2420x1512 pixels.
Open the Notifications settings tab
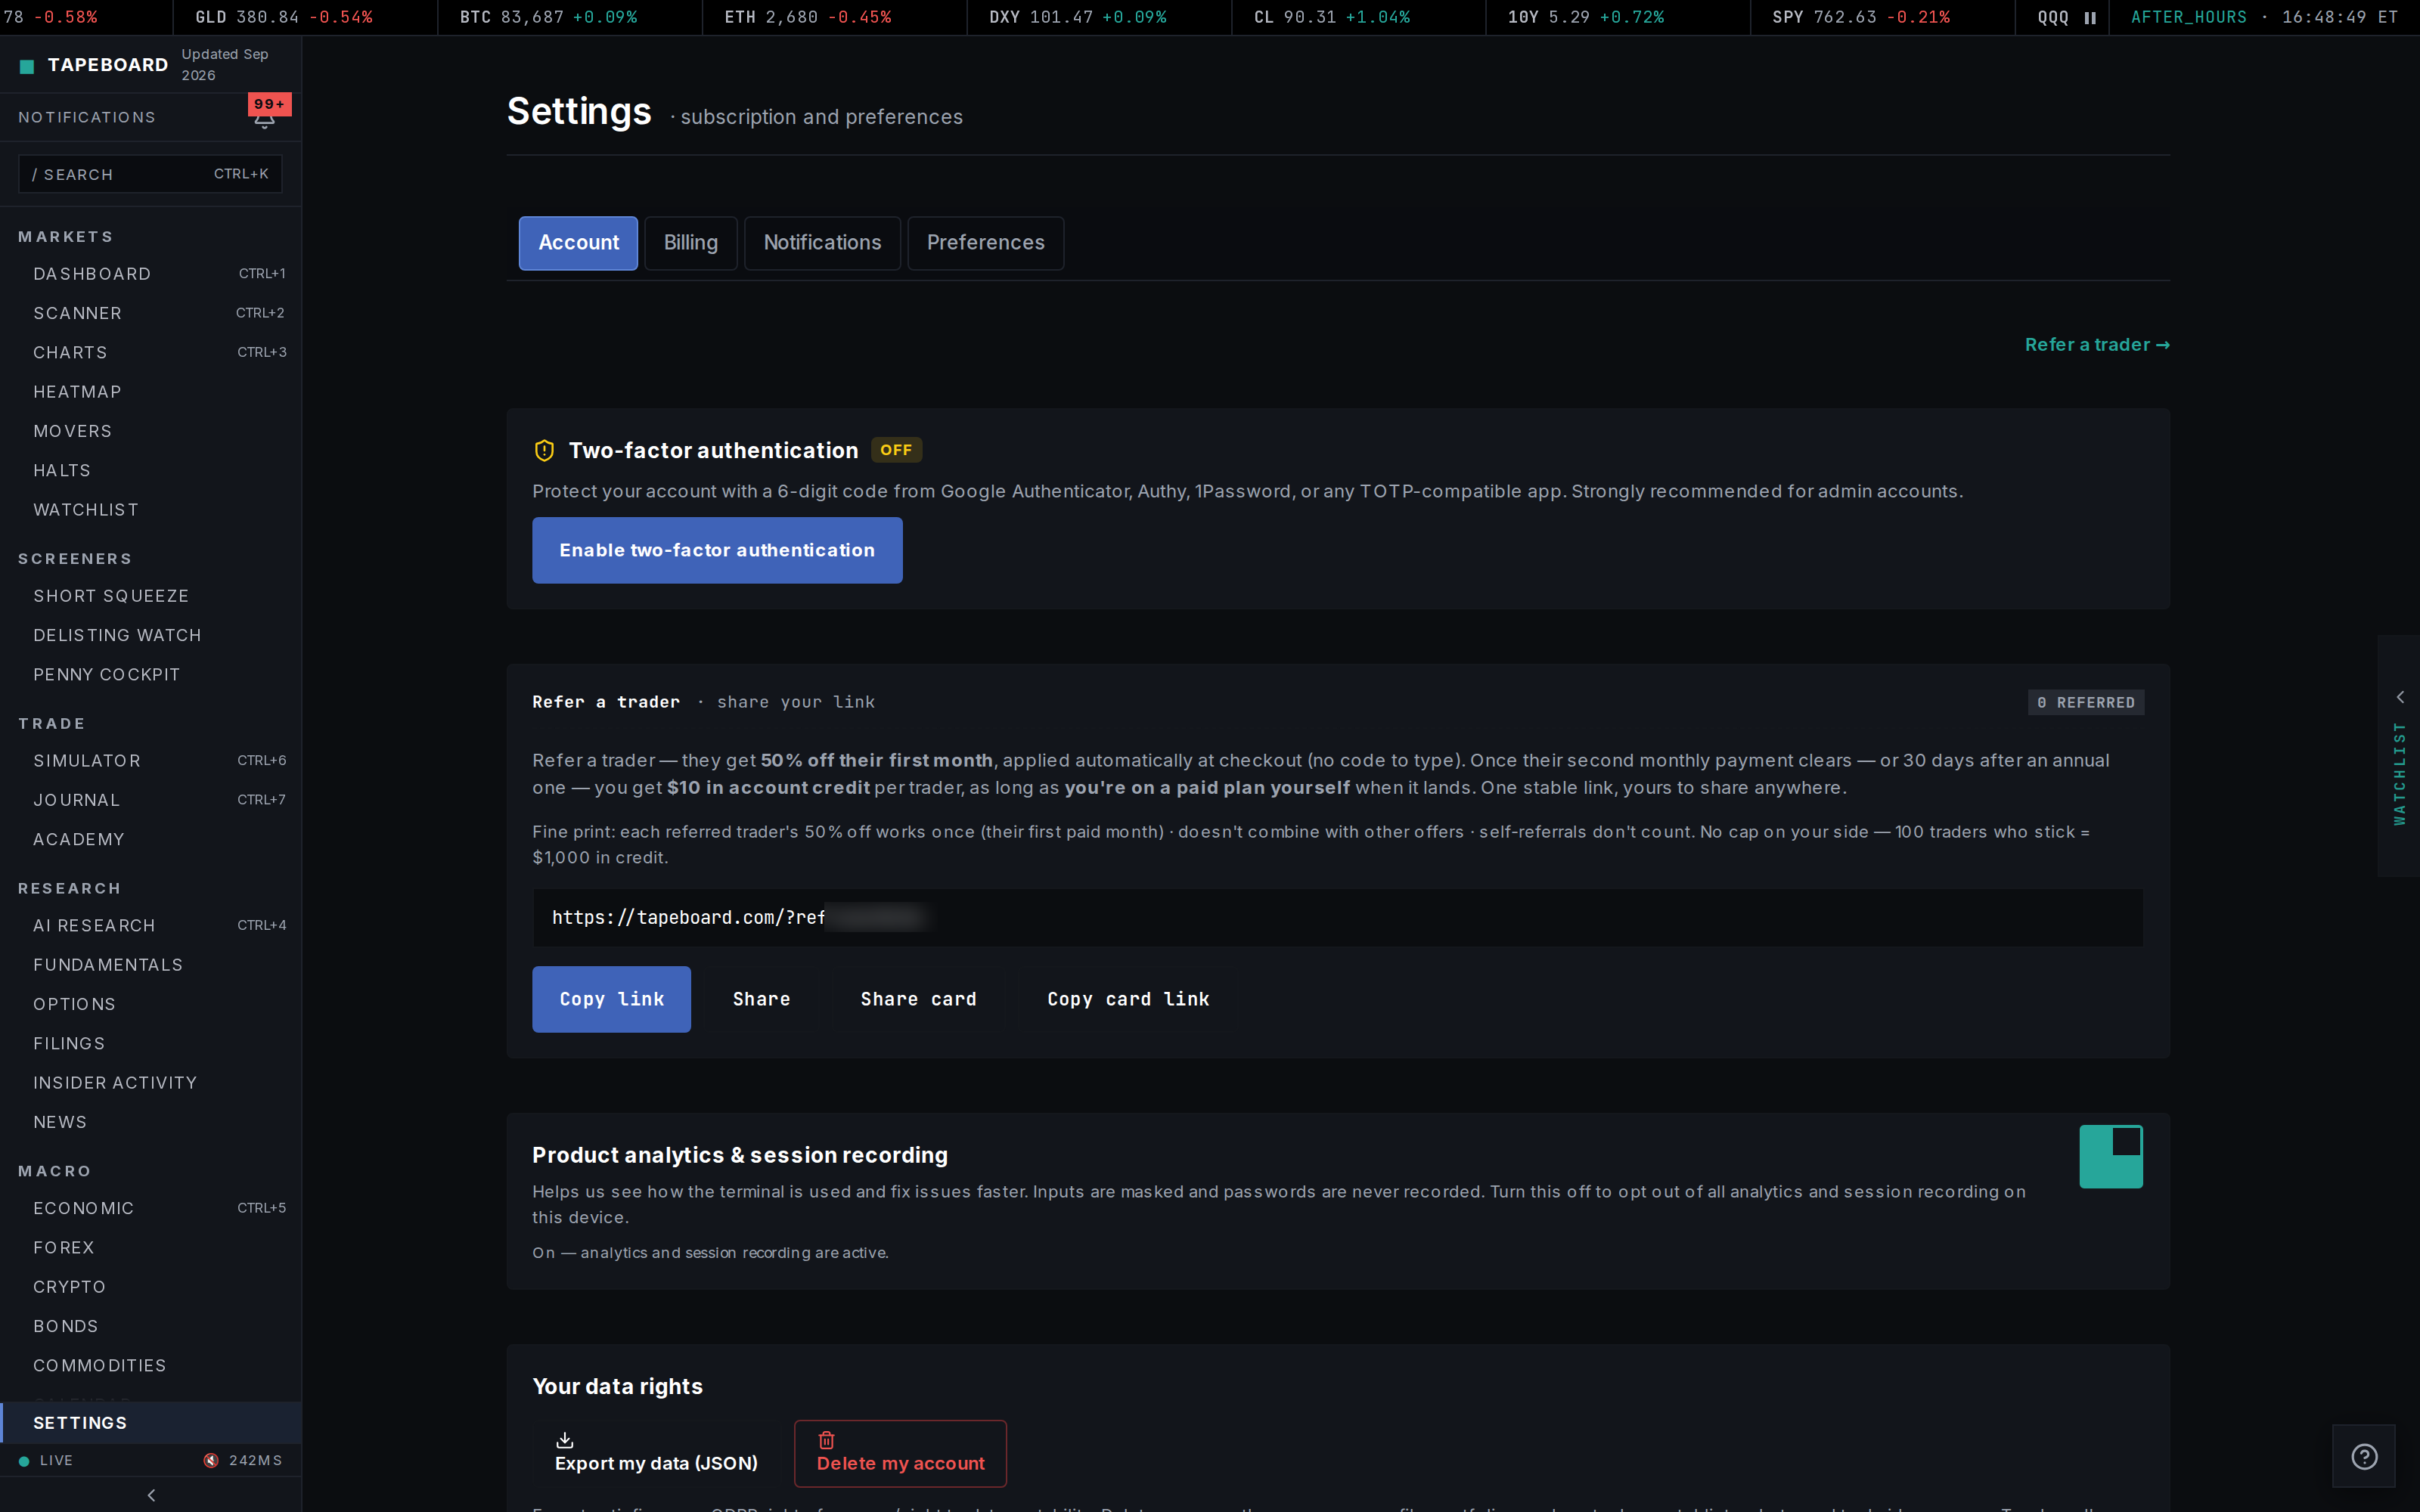click(822, 243)
